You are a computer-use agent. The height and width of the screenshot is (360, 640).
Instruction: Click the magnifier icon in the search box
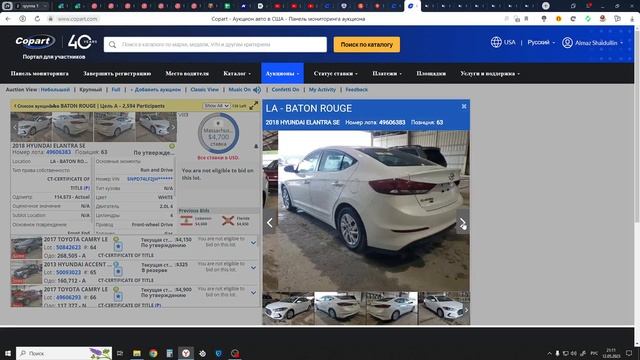pyautogui.click(x=112, y=44)
